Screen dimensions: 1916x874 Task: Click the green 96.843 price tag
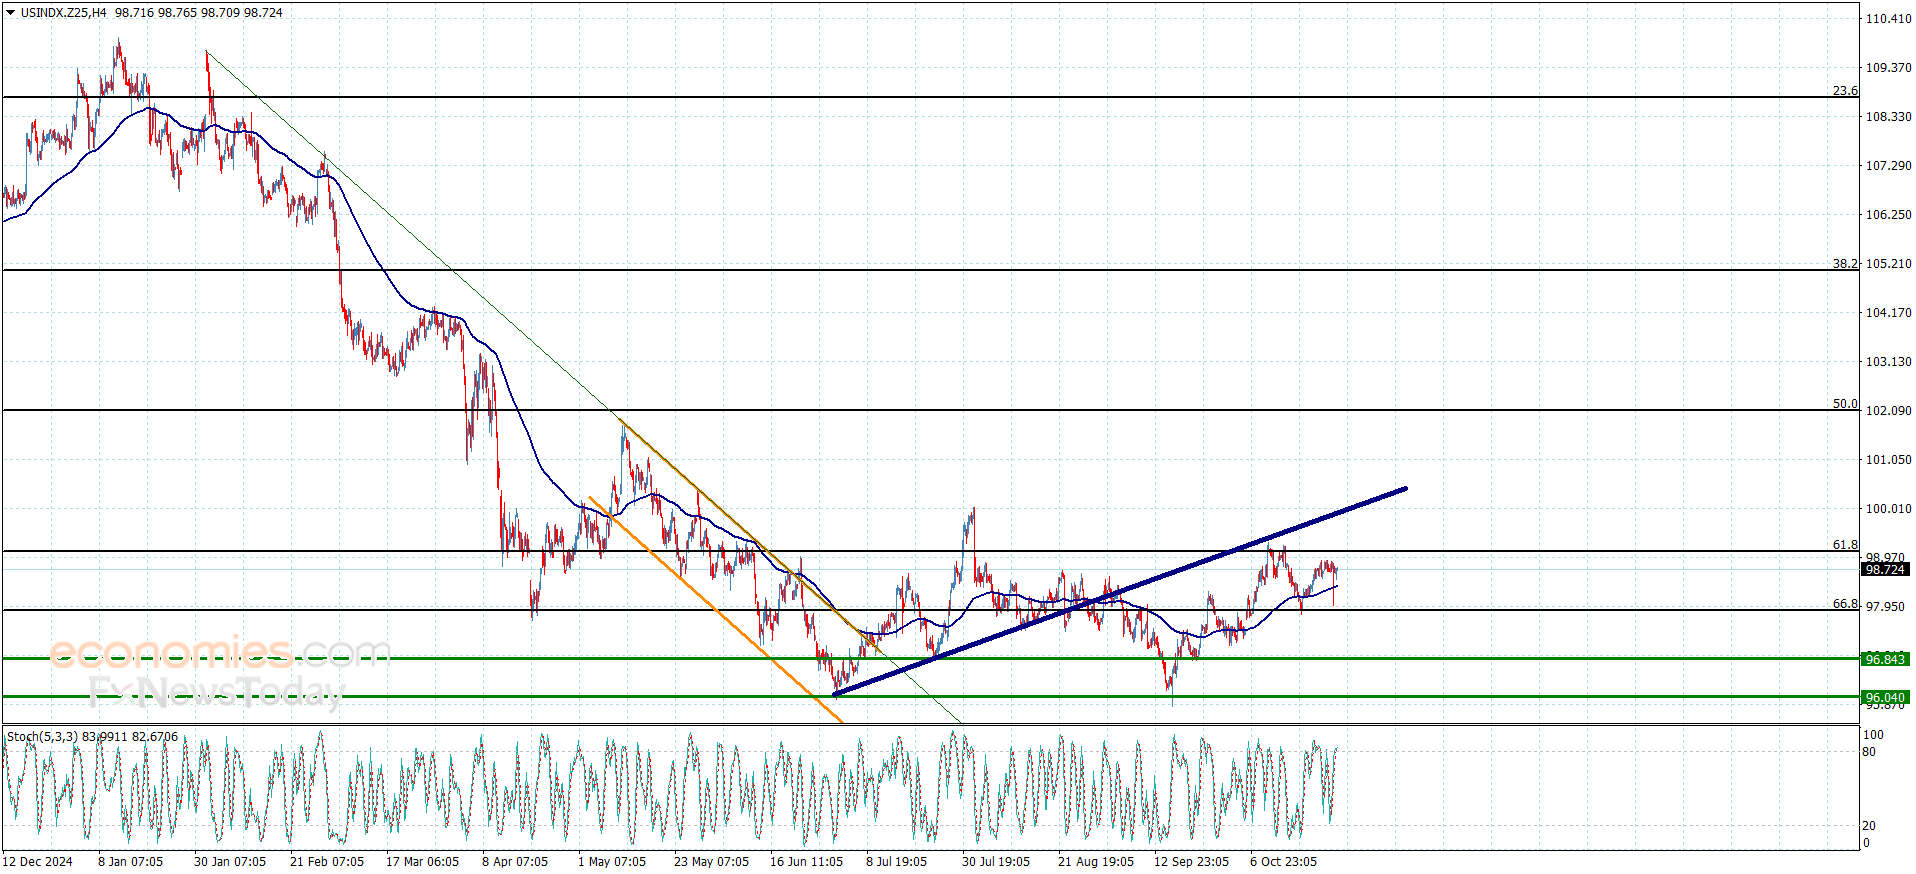[1884, 659]
